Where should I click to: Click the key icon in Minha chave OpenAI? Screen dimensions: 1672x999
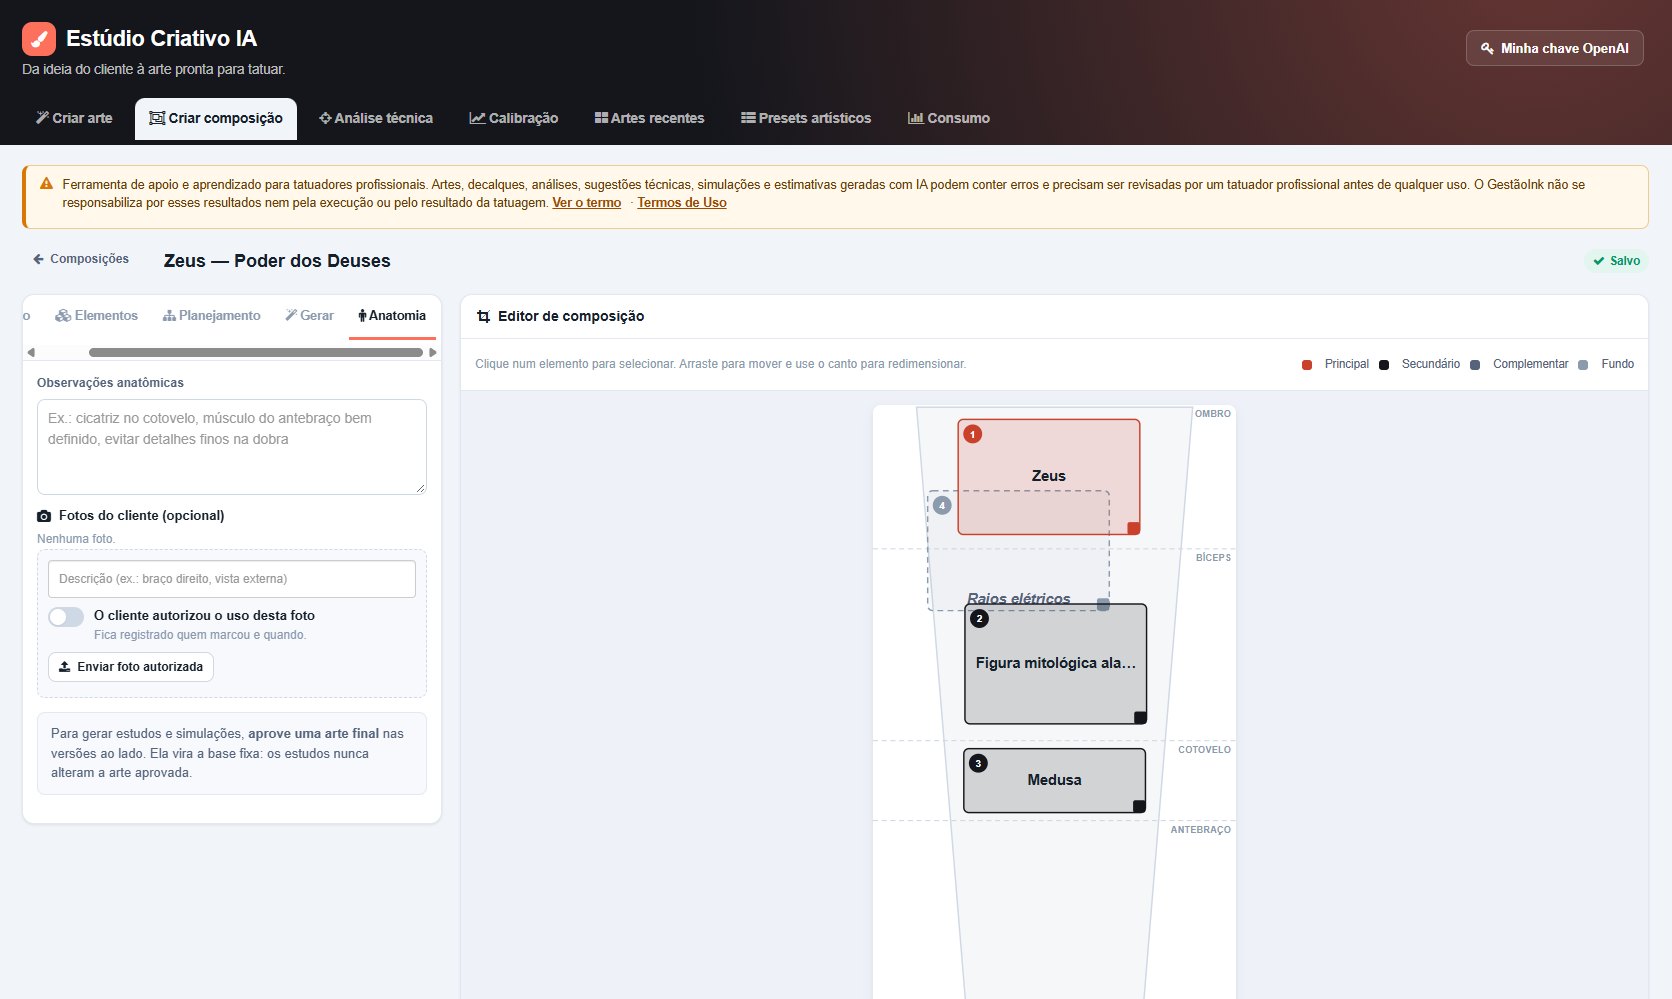[x=1487, y=48]
